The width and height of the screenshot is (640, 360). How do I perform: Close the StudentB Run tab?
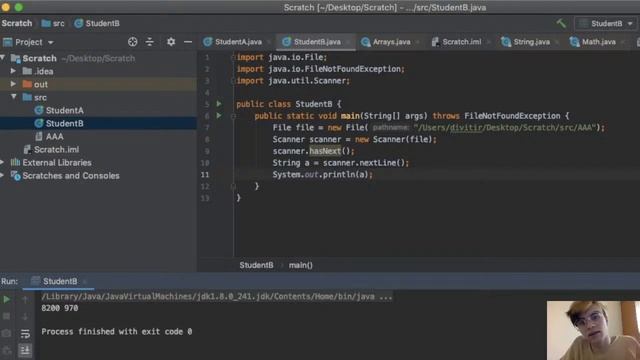coord(85,282)
